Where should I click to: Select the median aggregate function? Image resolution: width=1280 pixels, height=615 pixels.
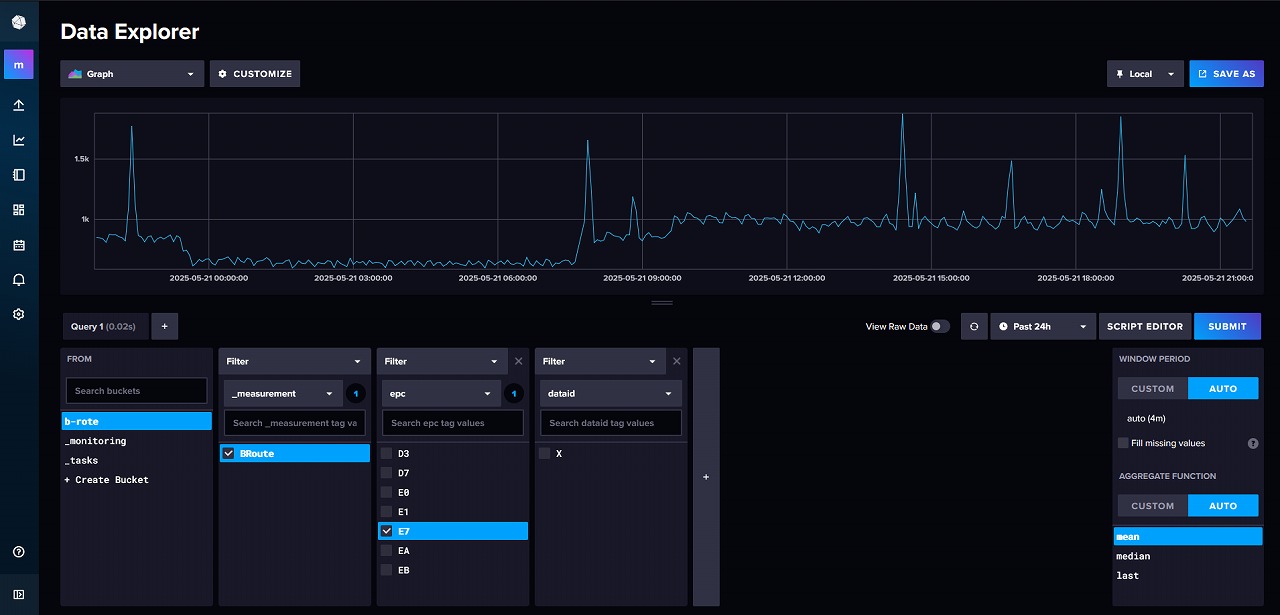pyautogui.click(x=1188, y=556)
